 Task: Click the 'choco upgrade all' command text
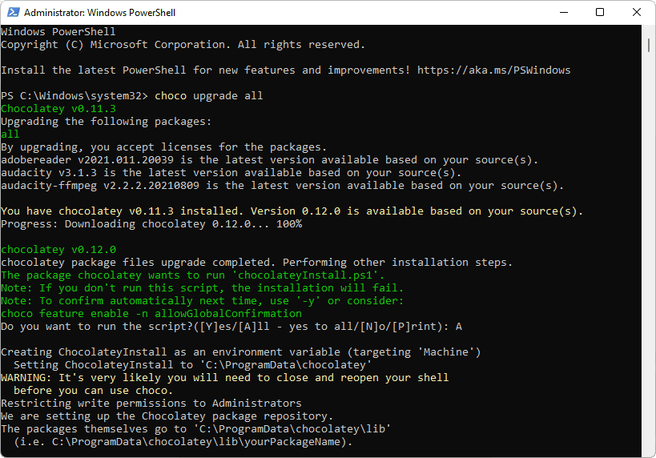point(209,96)
